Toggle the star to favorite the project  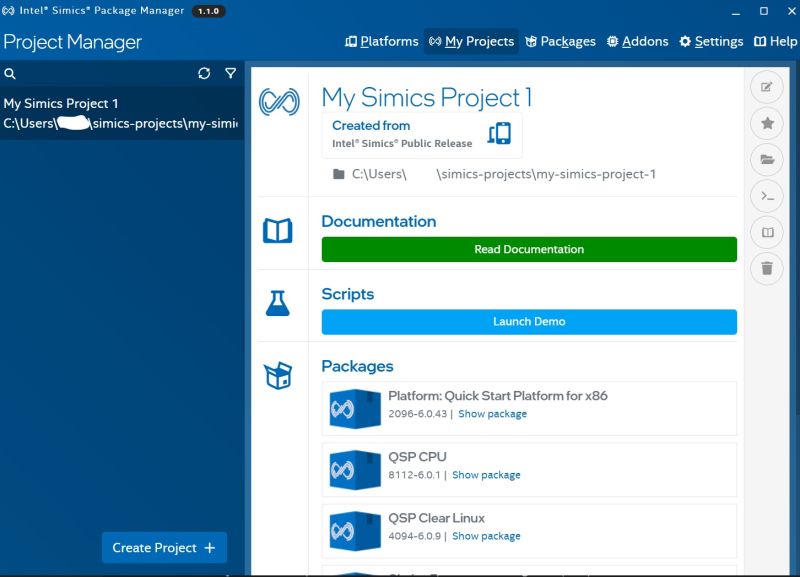coord(766,123)
